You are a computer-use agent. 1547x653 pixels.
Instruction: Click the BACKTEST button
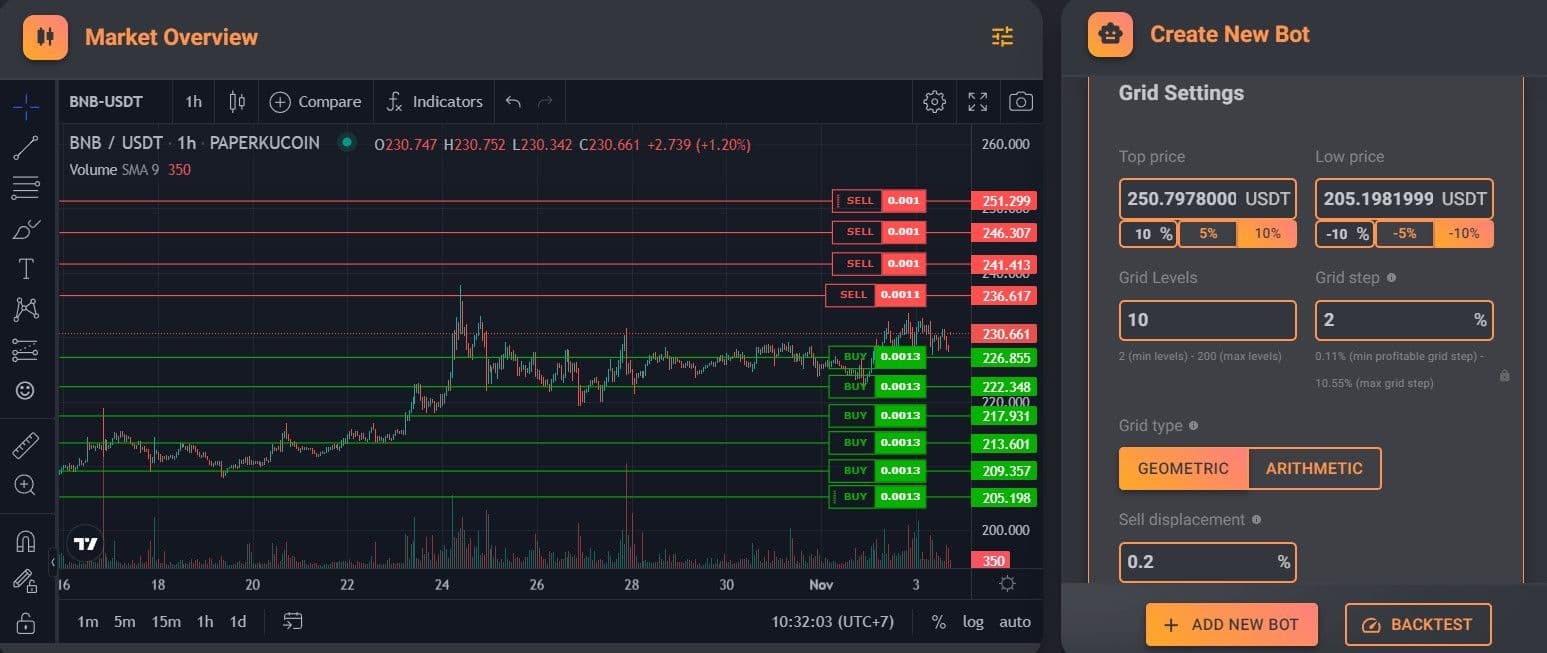[x=1417, y=625]
